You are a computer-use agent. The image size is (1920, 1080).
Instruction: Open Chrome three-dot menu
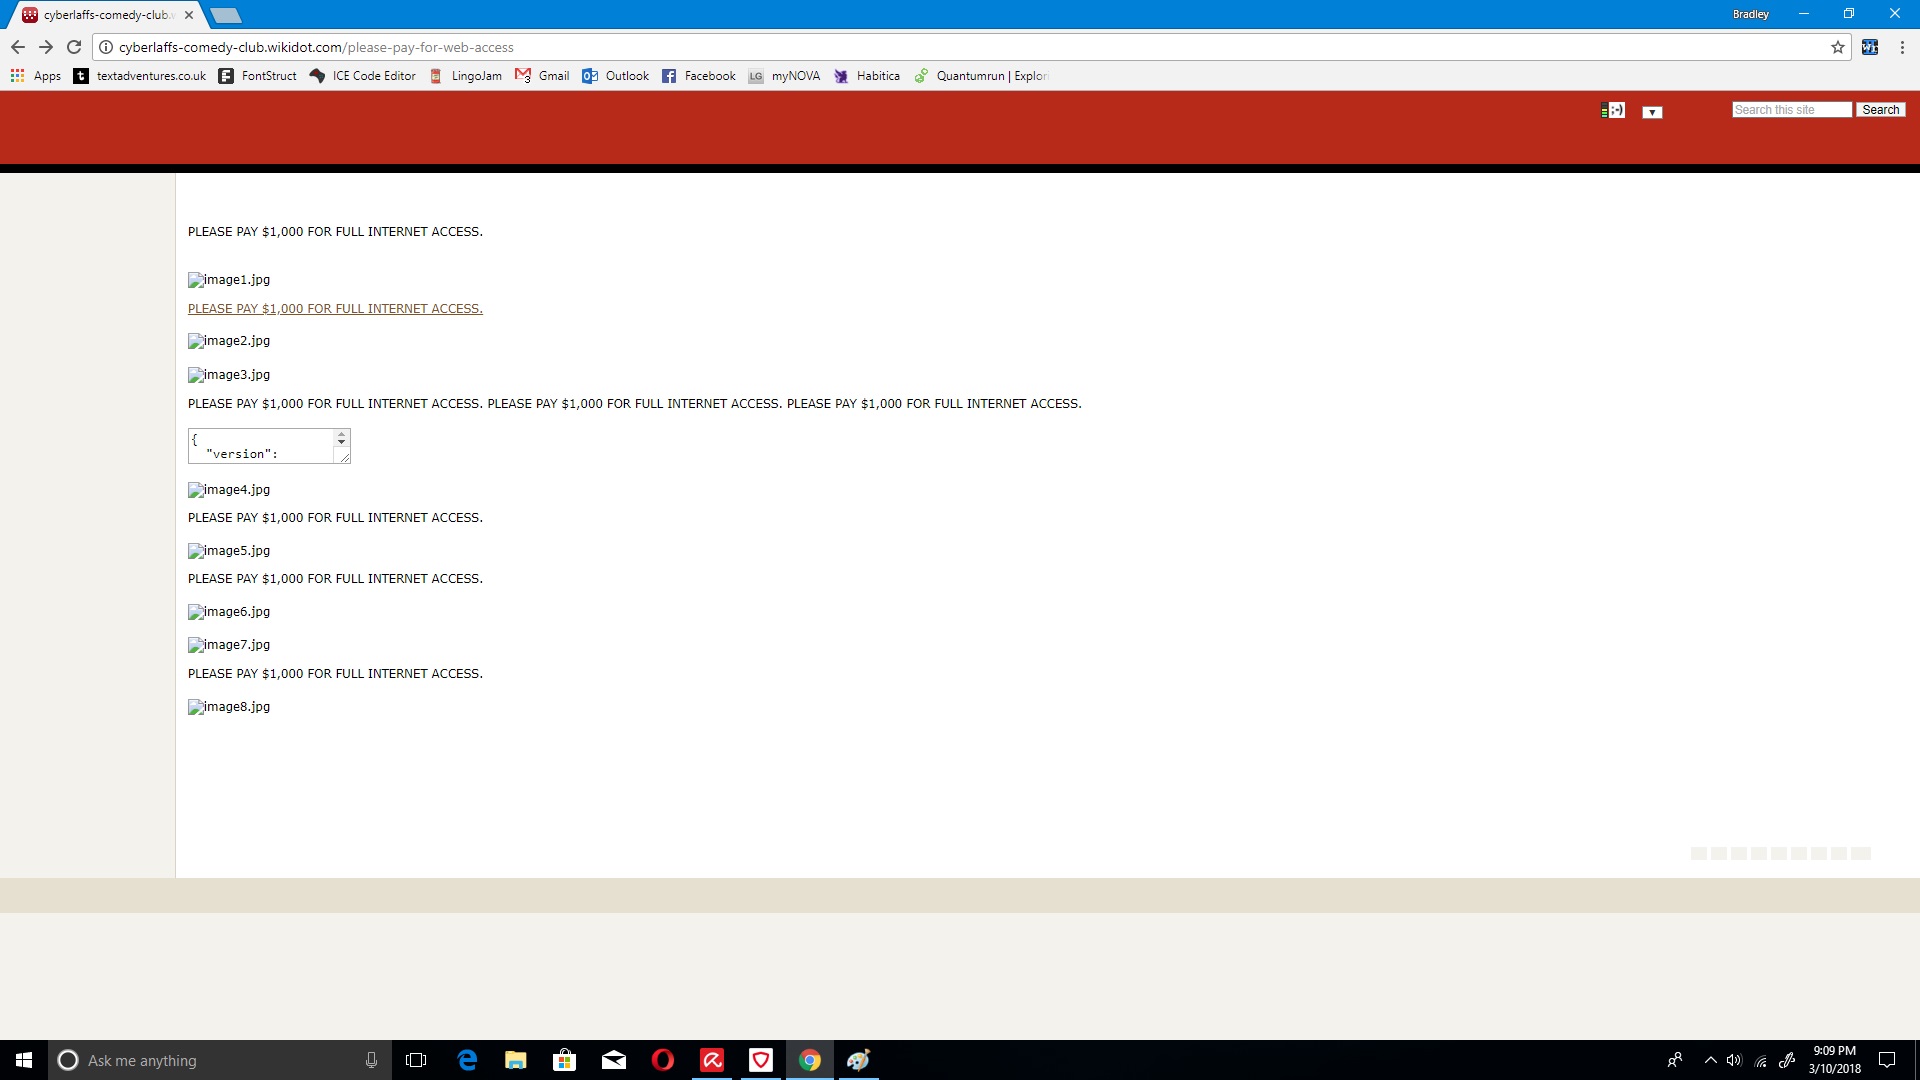coord(1902,47)
